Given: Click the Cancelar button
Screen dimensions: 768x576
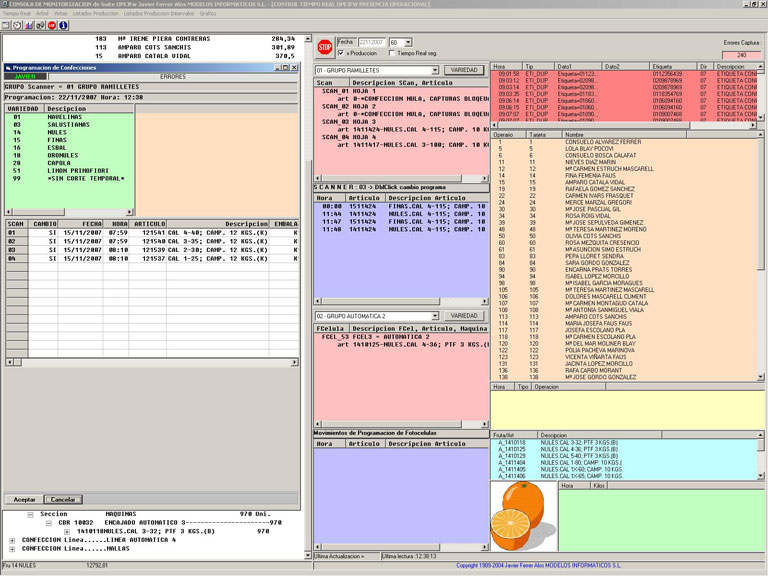Looking at the screenshot, I should [63, 500].
